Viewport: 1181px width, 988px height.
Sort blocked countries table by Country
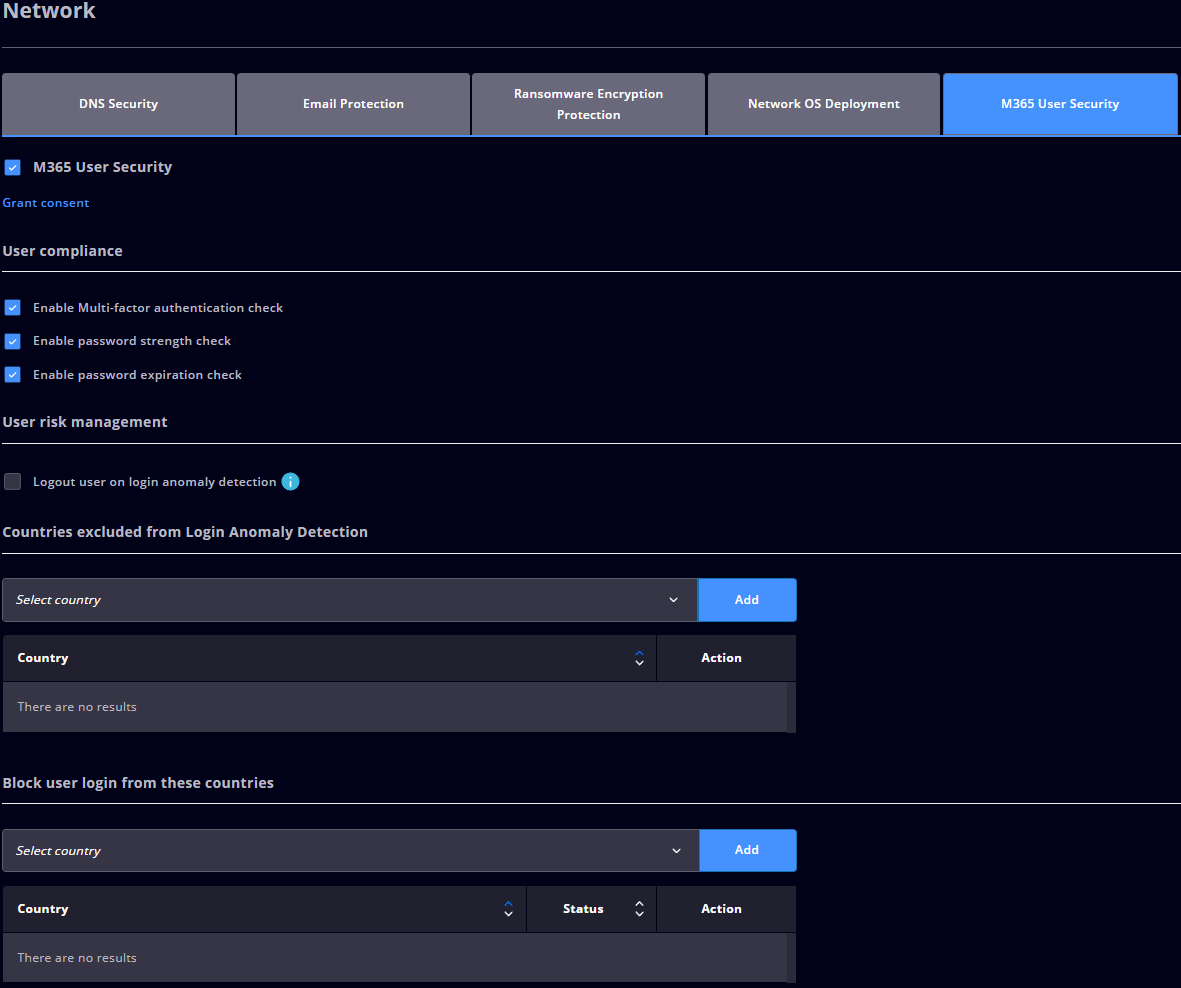click(x=508, y=909)
